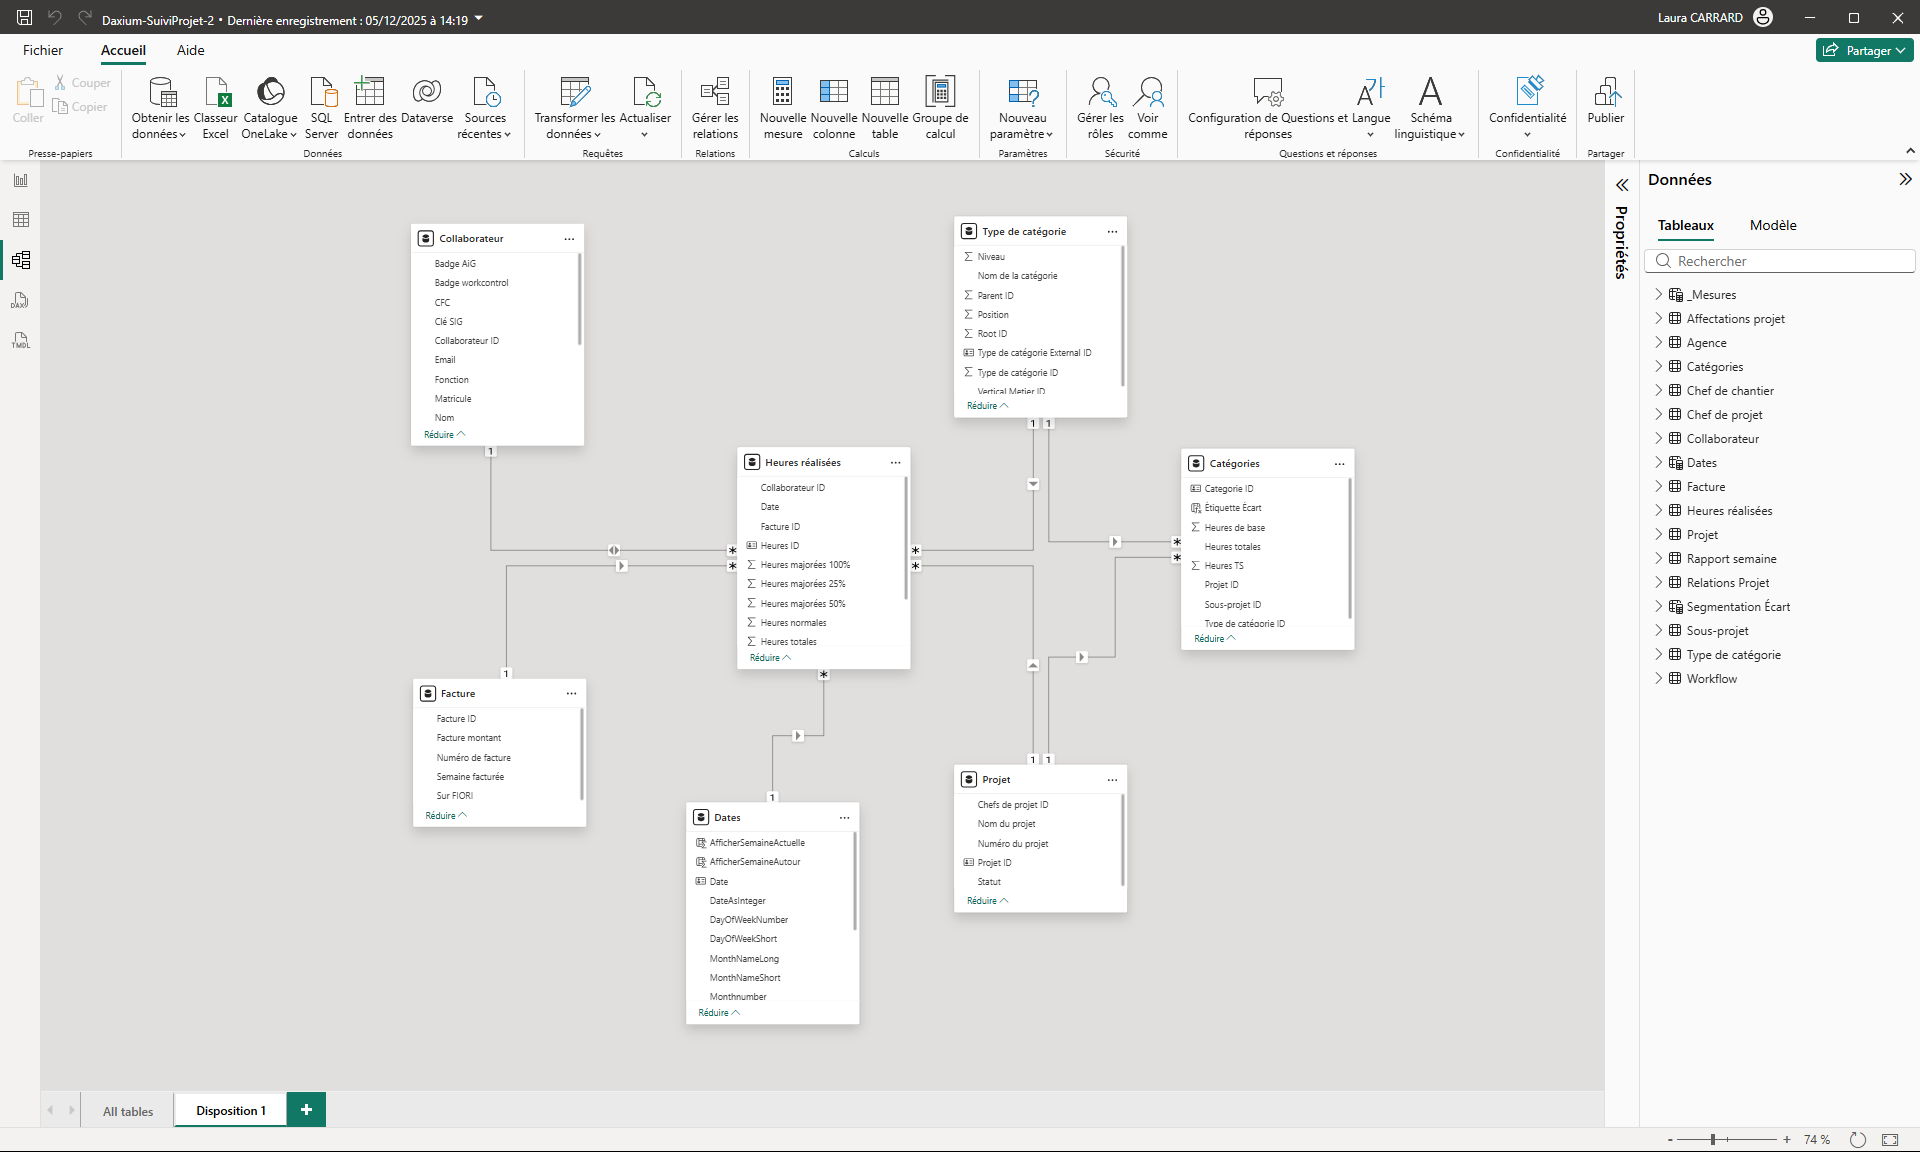This screenshot has width=1920, height=1152.
Task: Collapse the Données pane with the double chevron
Action: (1905, 179)
